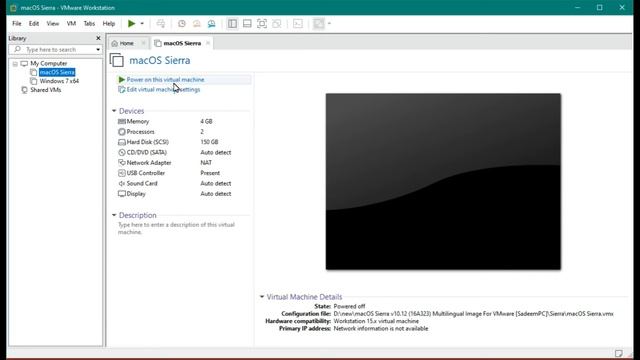Take a snapshot using the clock icon

(182, 24)
